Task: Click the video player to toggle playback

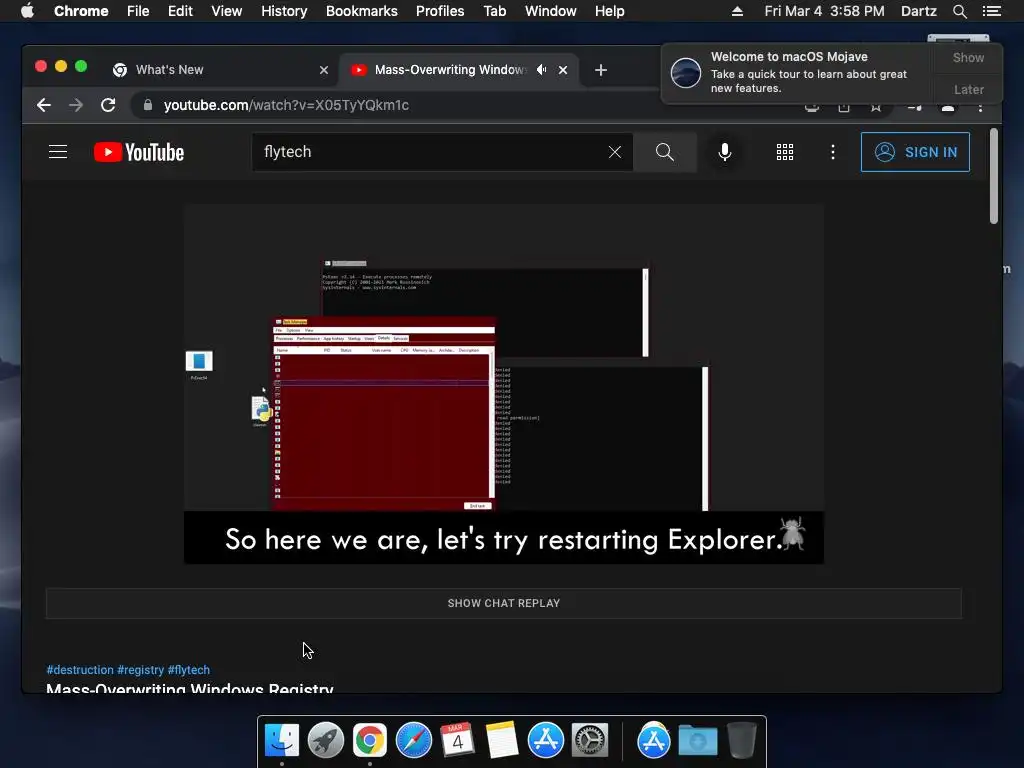Action: click(x=504, y=384)
